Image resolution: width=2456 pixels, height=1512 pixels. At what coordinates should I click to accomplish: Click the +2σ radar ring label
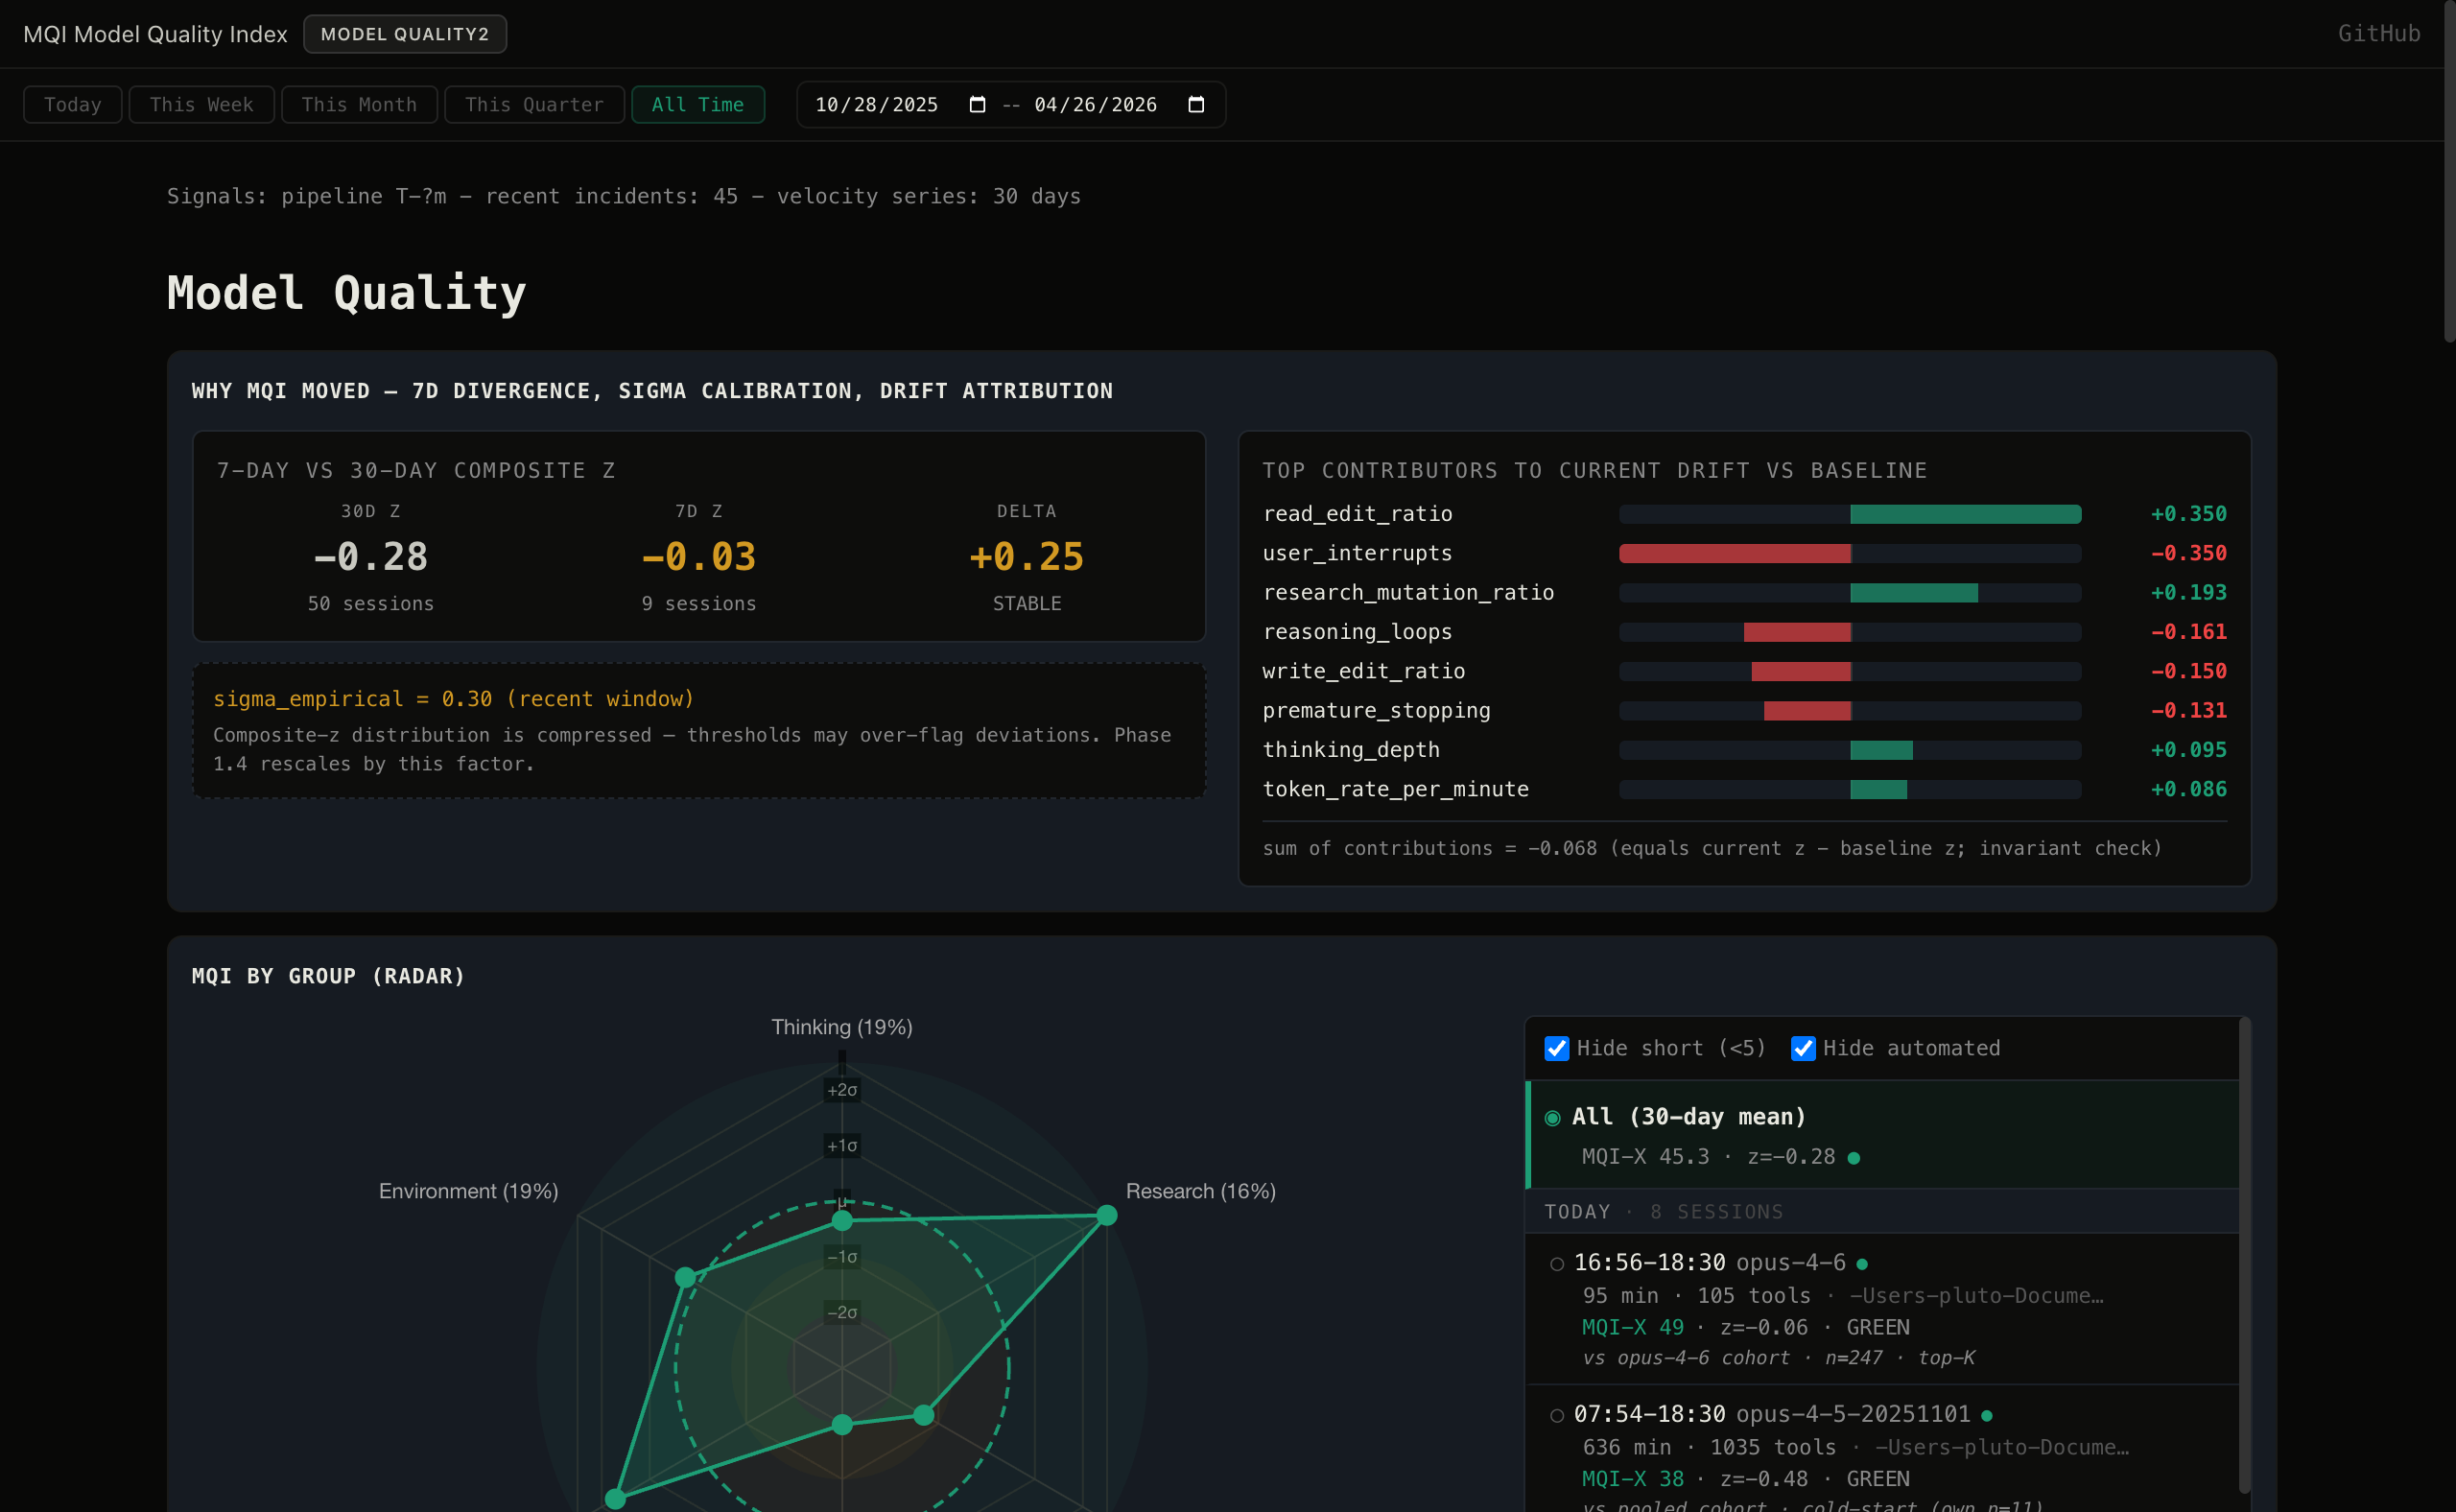point(842,1090)
